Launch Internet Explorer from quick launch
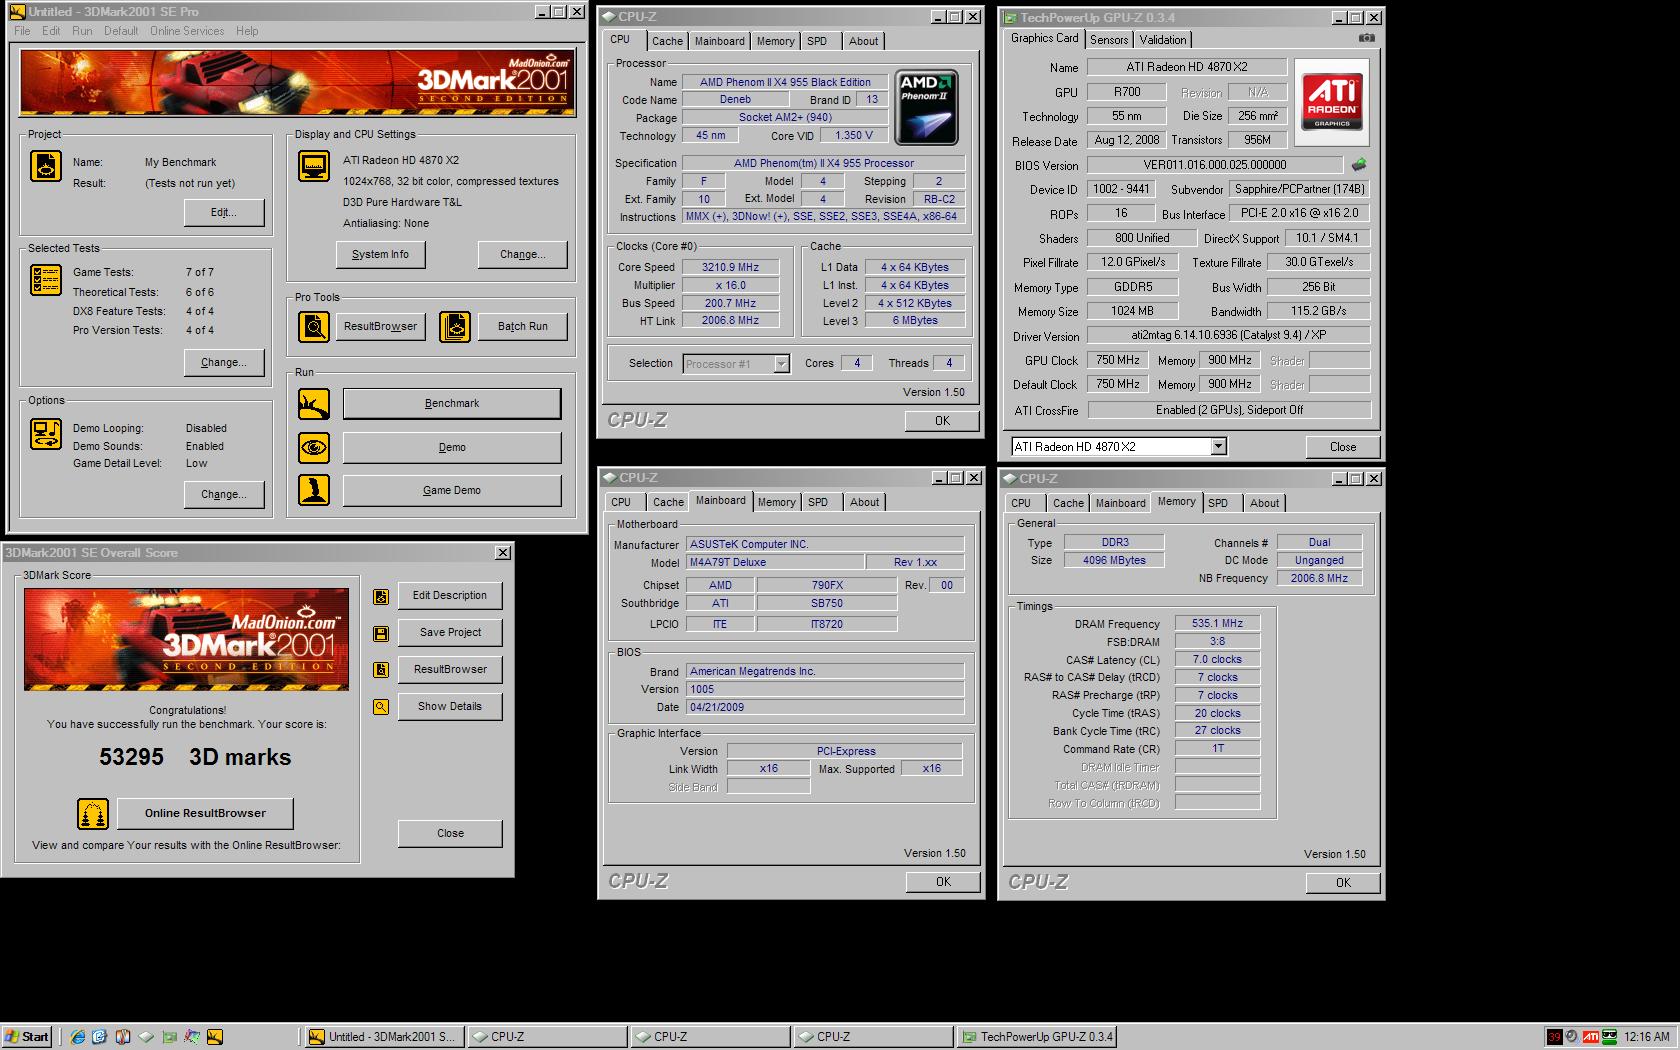 point(77,1037)
